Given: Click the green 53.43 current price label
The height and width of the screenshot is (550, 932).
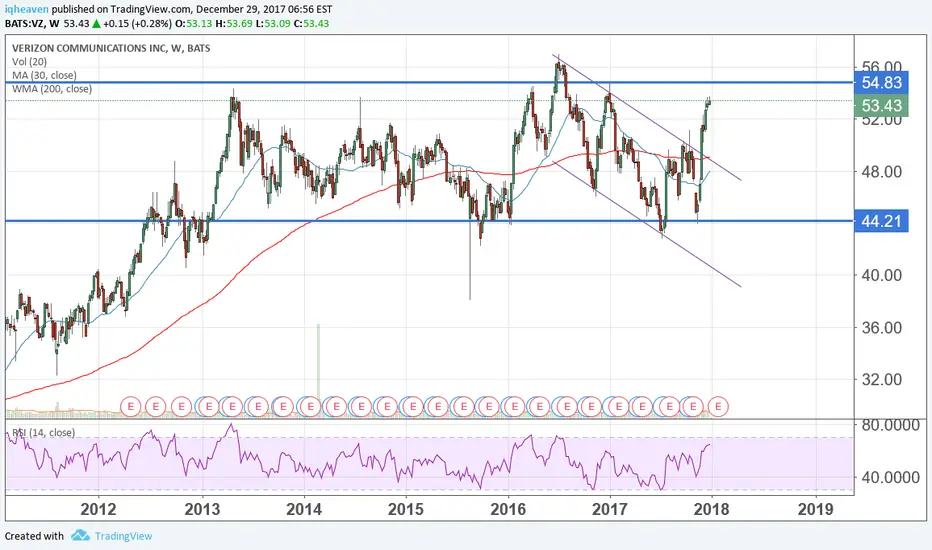Looking at the screenshot, I should point(881,106).
